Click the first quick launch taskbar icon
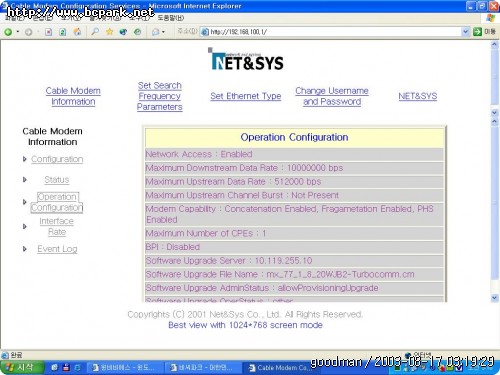 (x=55, y=368)
